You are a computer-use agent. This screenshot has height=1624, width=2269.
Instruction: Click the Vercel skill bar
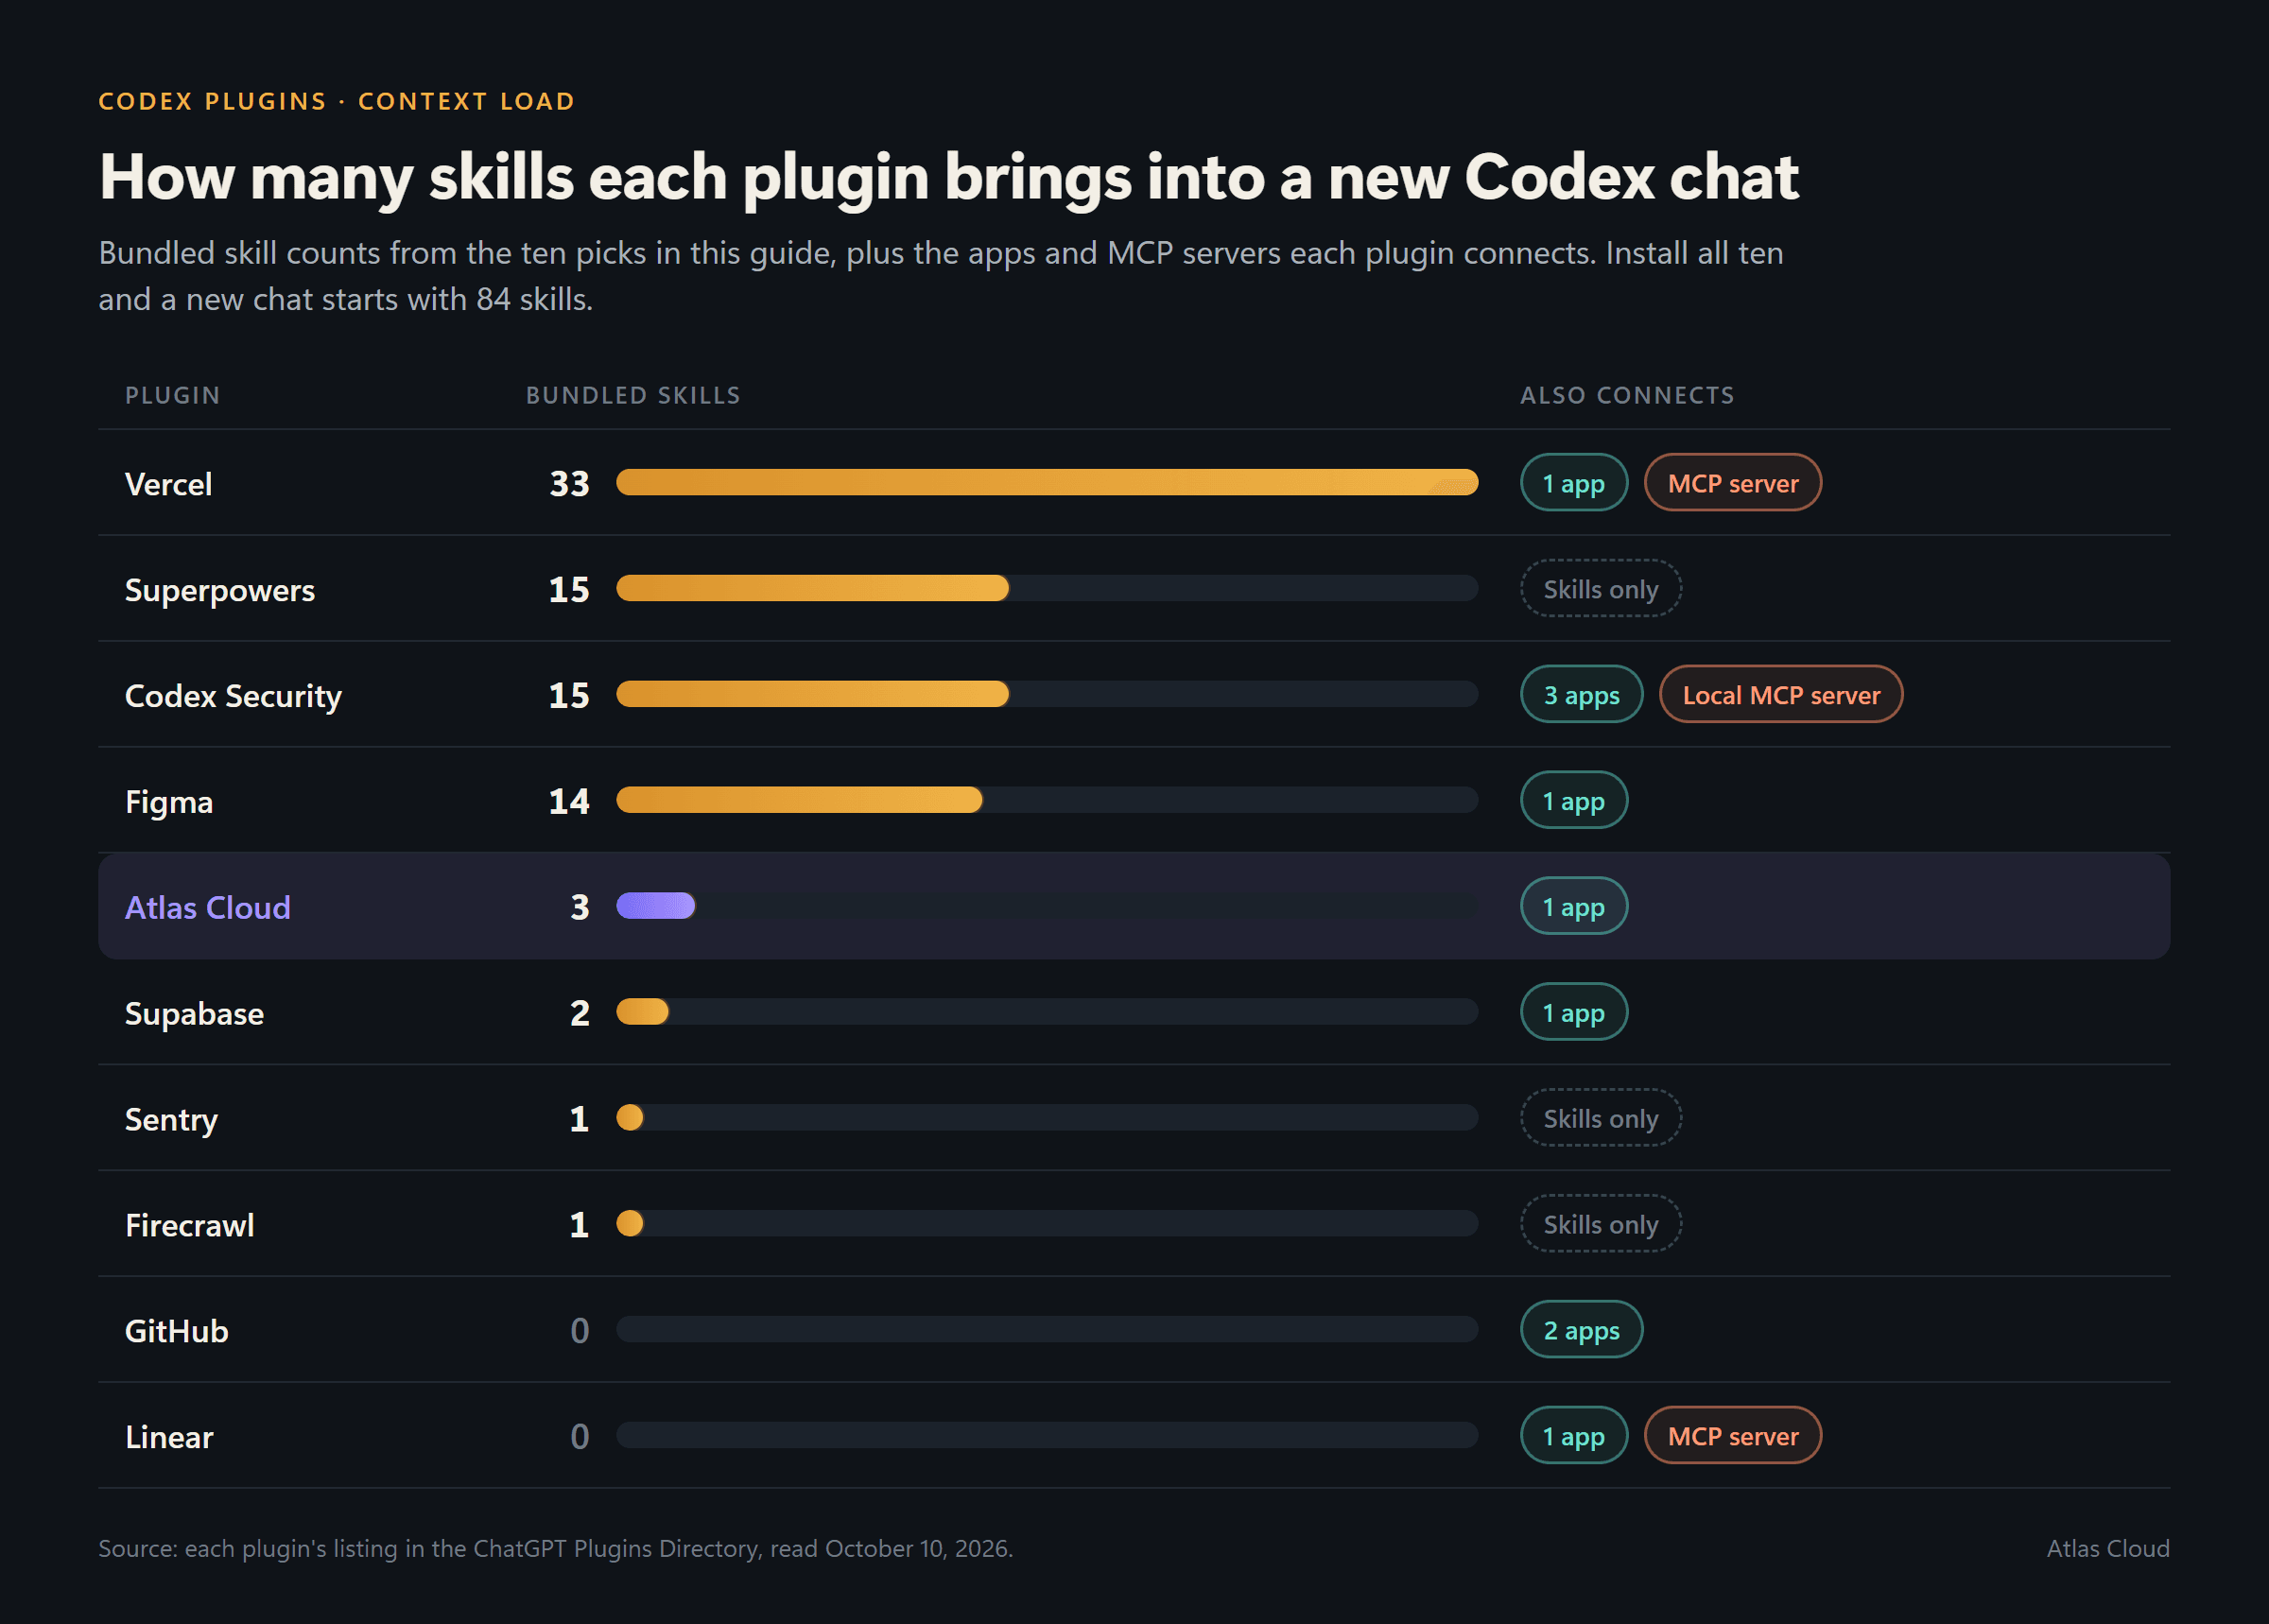1047,482
